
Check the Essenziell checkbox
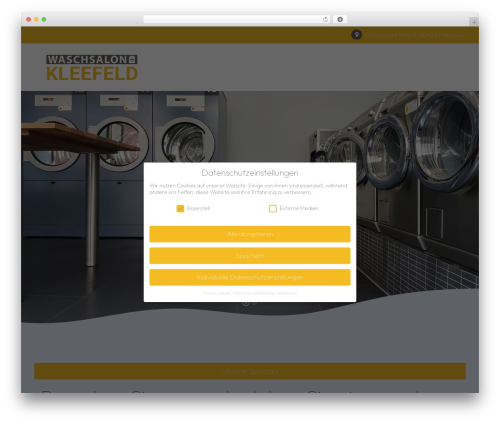(x=180, y=208)
